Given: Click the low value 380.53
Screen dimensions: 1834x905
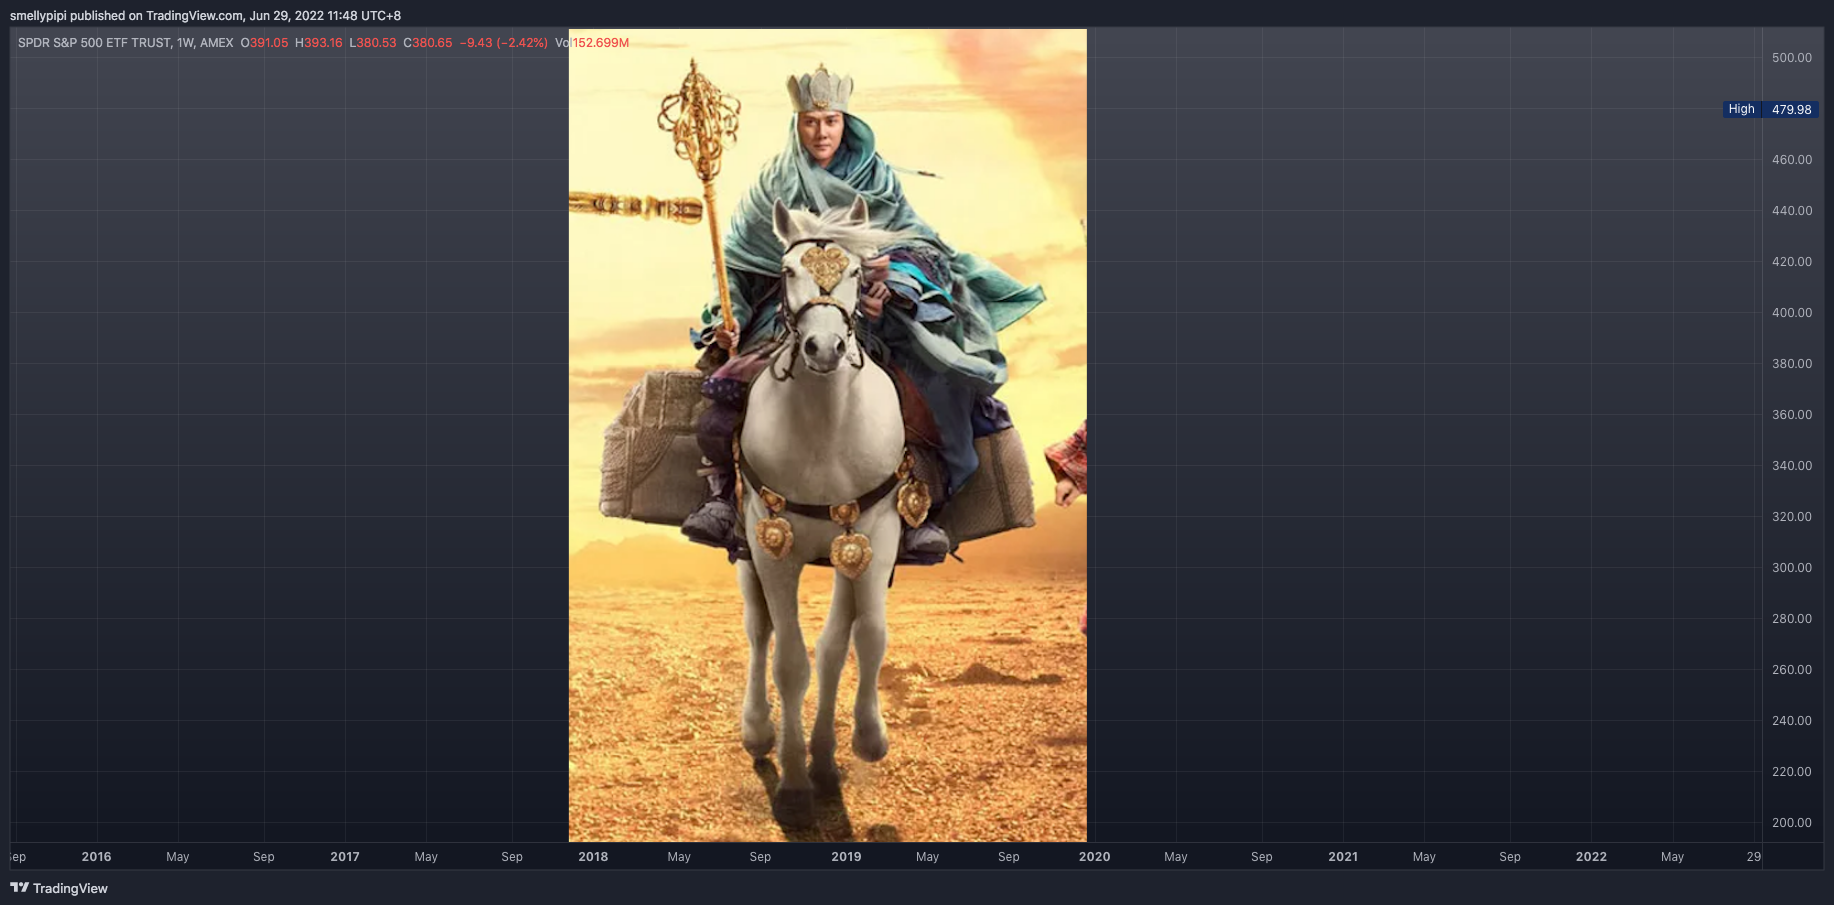Looking at the screenshot, I should (x=377, y=43).
